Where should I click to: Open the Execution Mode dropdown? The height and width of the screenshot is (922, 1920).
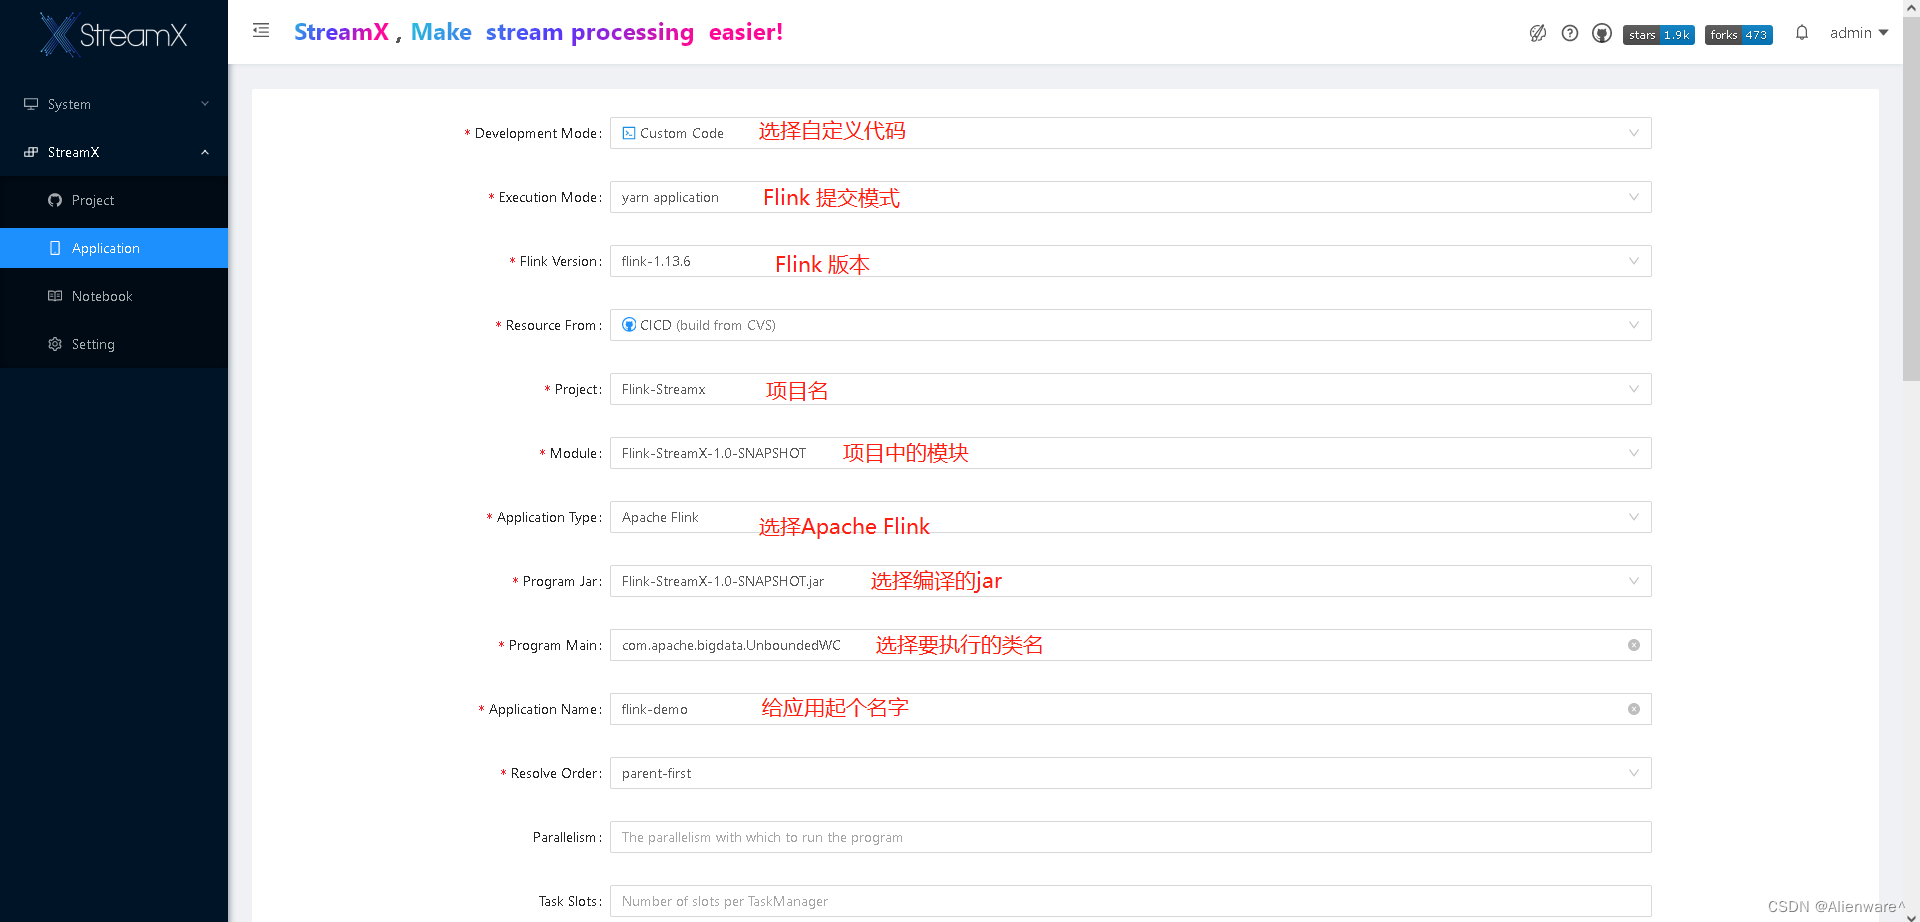(x=1130, y=197)
